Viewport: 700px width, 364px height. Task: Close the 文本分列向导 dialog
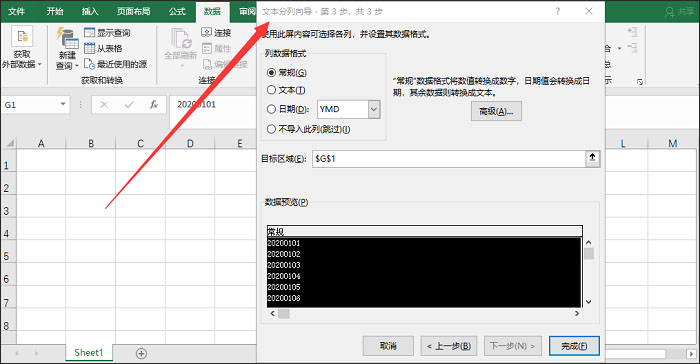coord(589,12)
